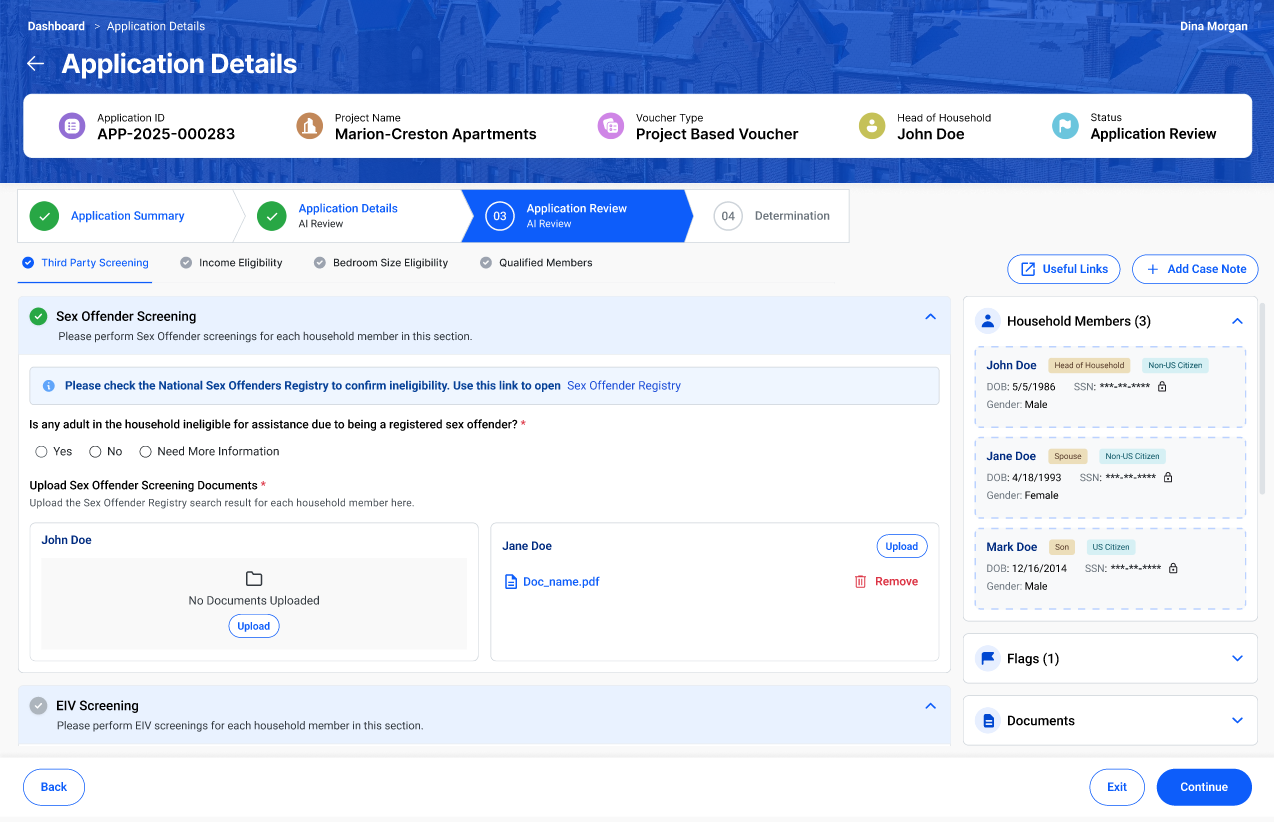Click the Application Summary progress step
Viewport: 1274px width, 822px height.
pyautogui.click(x=127, y=216)
